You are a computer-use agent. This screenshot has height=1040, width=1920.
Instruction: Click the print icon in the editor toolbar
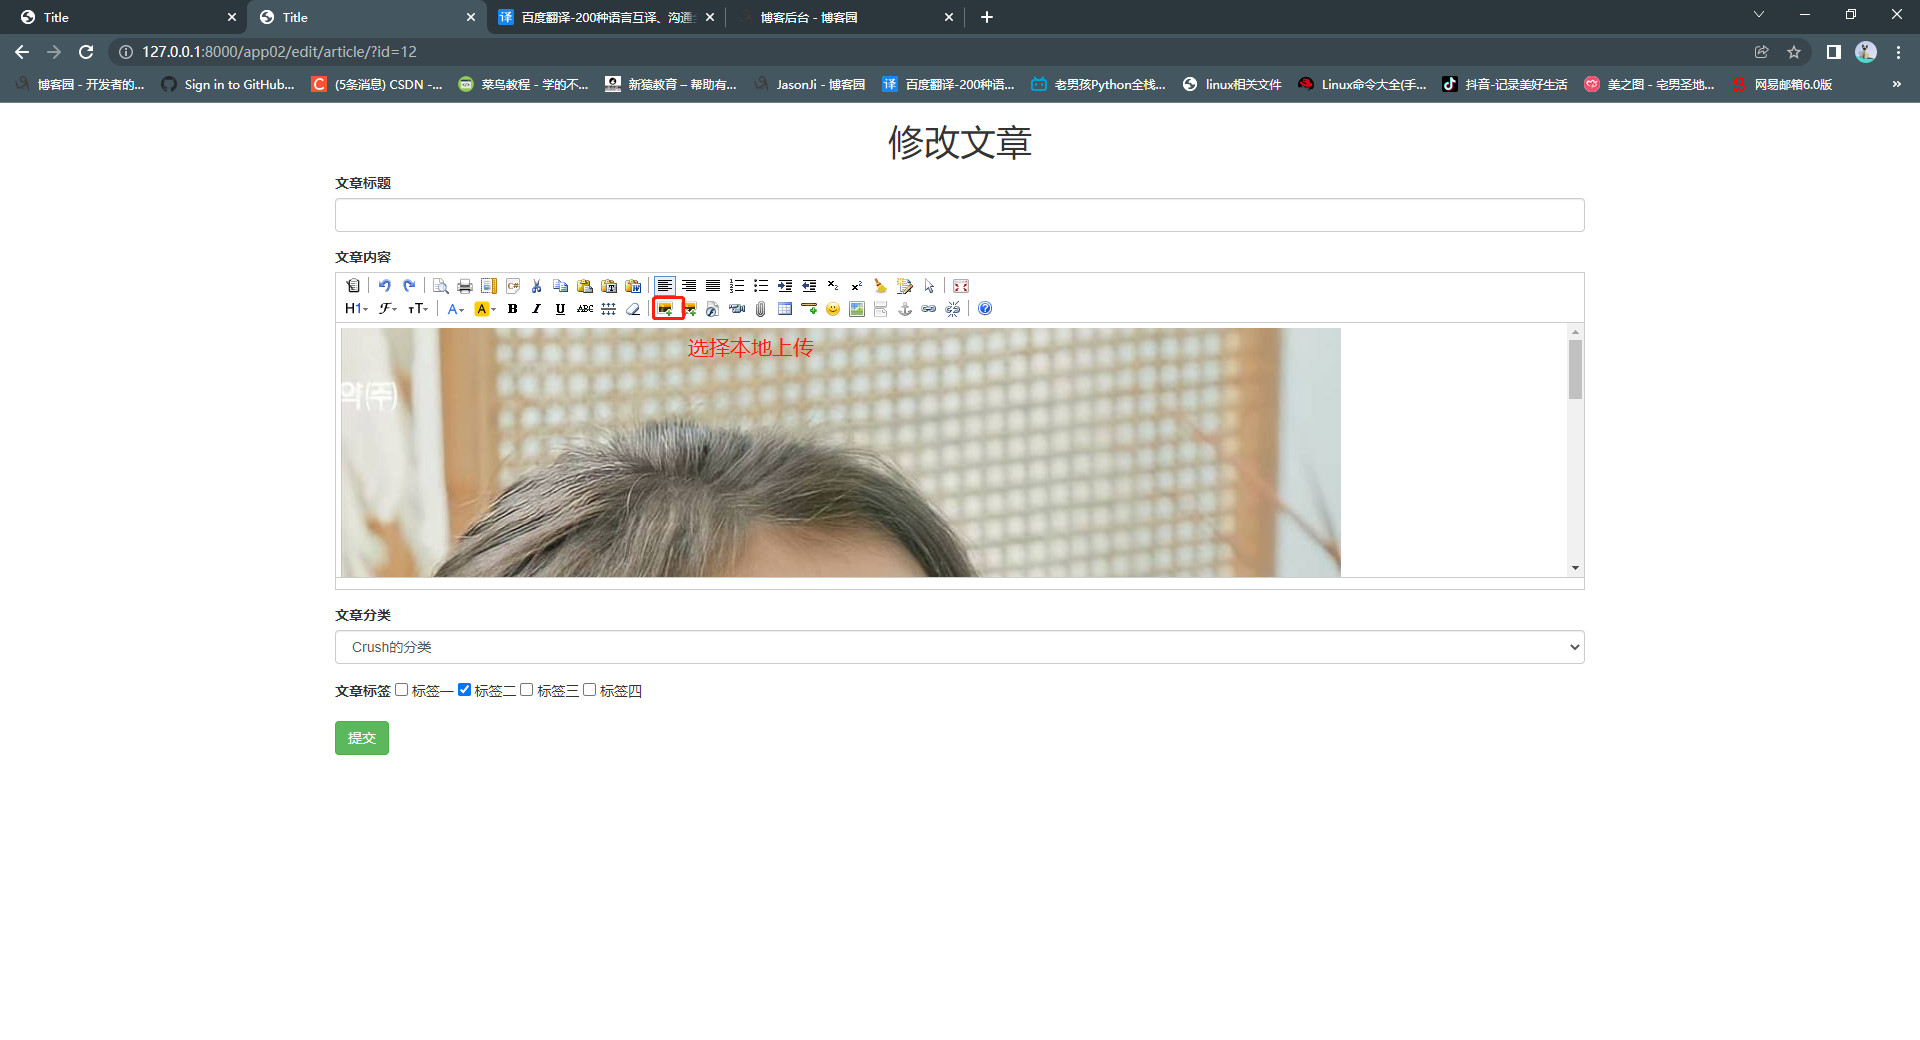(464, 286)
